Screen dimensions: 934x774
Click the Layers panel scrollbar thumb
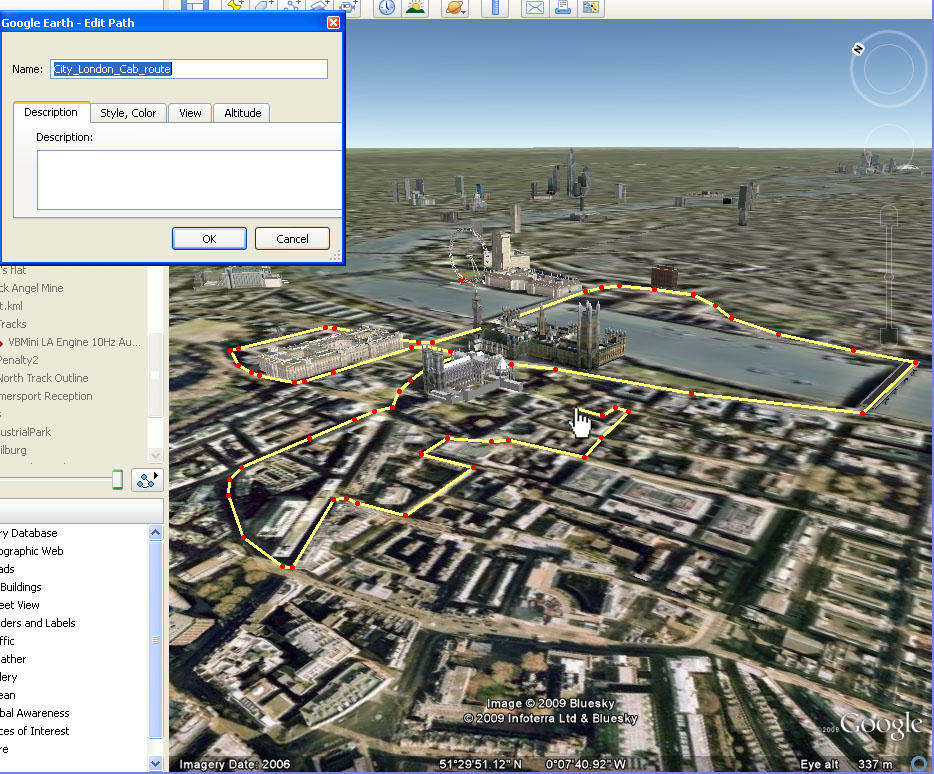point(155,640)
